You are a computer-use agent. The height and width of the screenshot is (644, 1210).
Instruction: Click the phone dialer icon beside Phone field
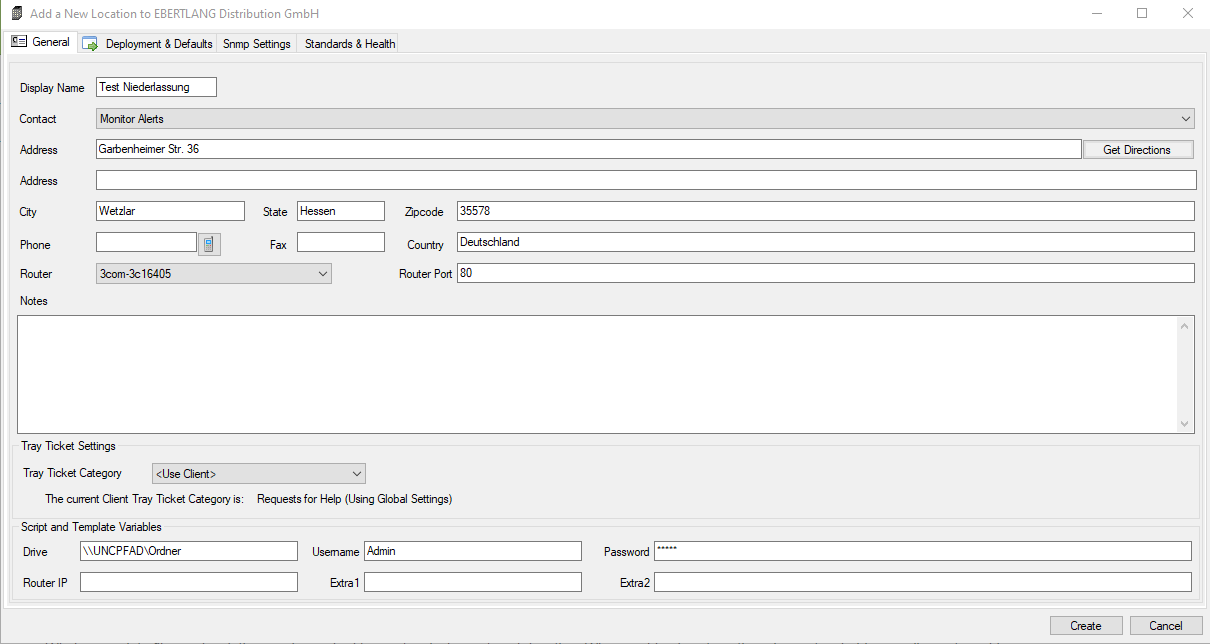[208, 244]
